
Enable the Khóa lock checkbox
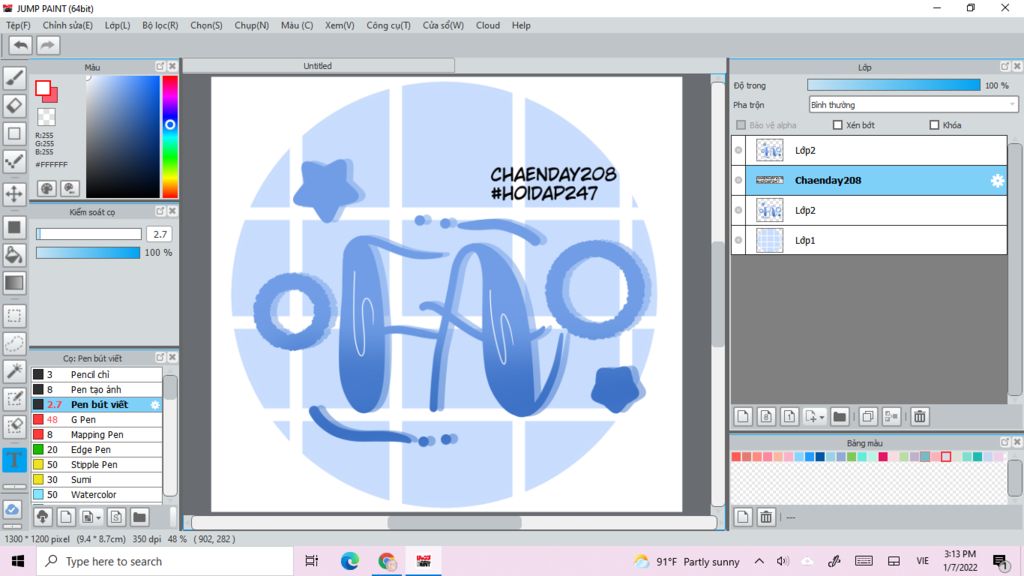(934, 125)
